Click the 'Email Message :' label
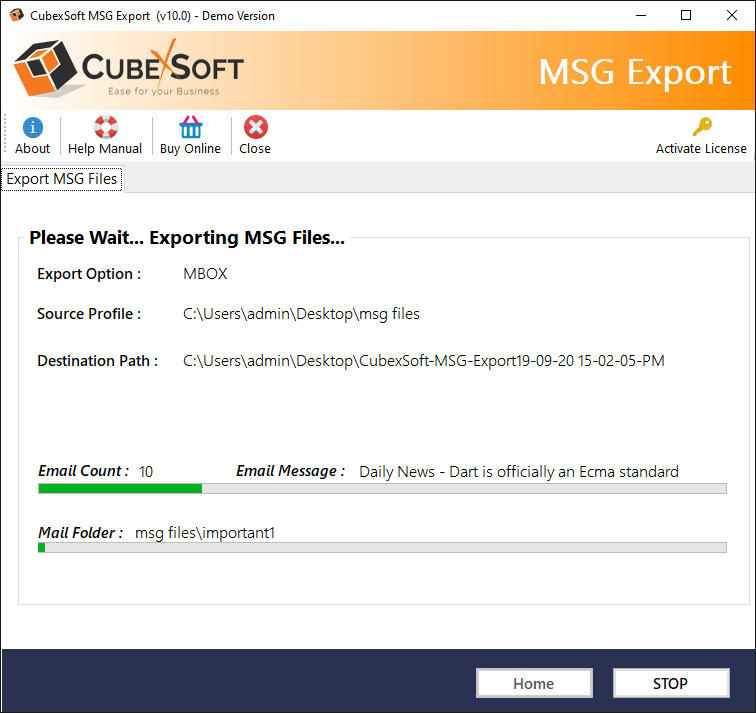Image resolution: width=756 pixels, height=713 pixels. click(x=290, y=471)
